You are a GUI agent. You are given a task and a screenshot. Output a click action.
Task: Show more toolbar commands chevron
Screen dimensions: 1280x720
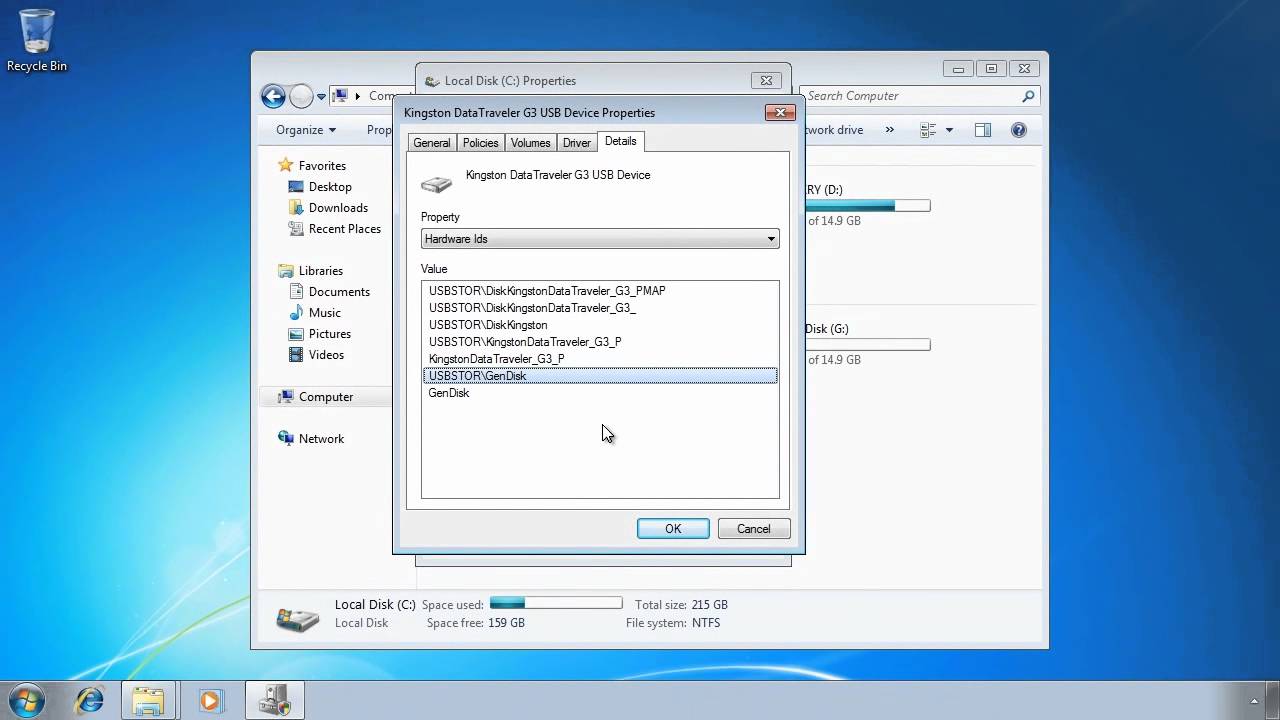(x=888, y=130)
